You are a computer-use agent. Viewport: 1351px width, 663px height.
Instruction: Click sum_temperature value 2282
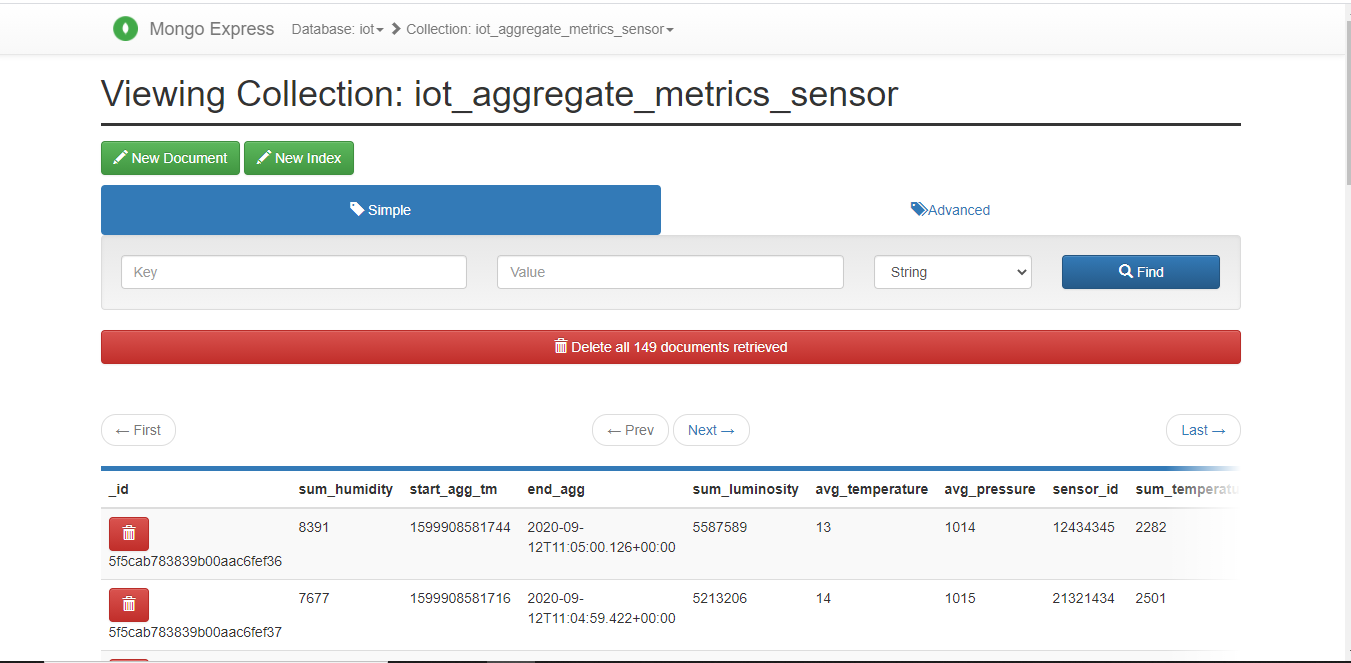click(x=1151, y=527)
